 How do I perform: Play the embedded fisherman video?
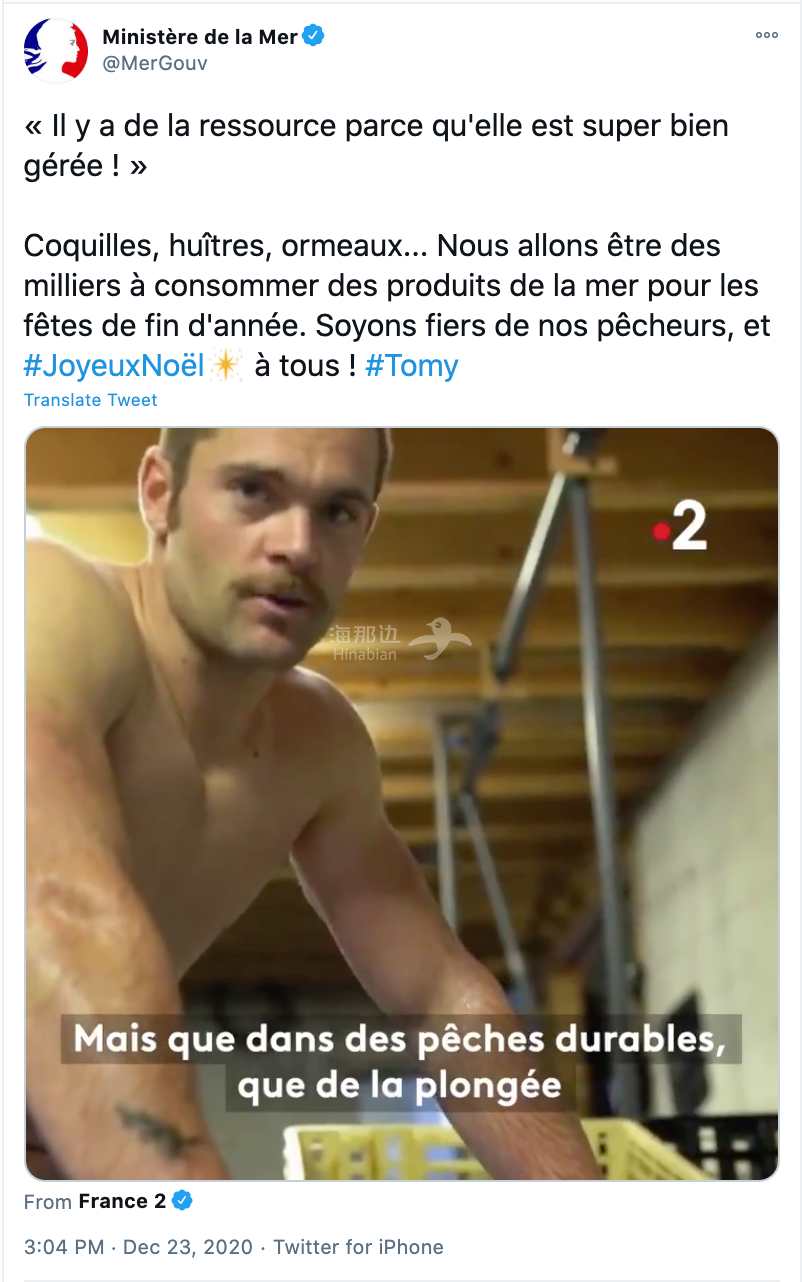(401, 804)
